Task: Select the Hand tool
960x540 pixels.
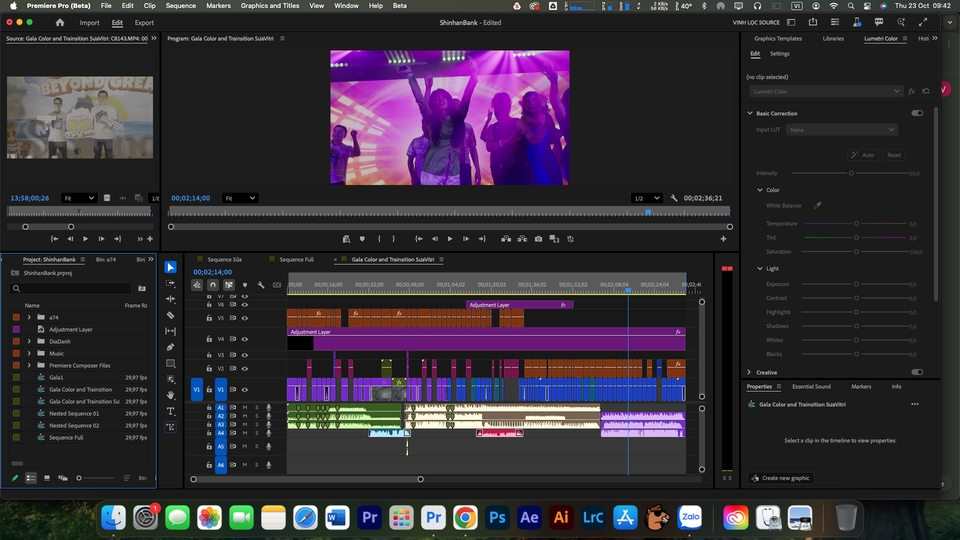Action: 171,395
